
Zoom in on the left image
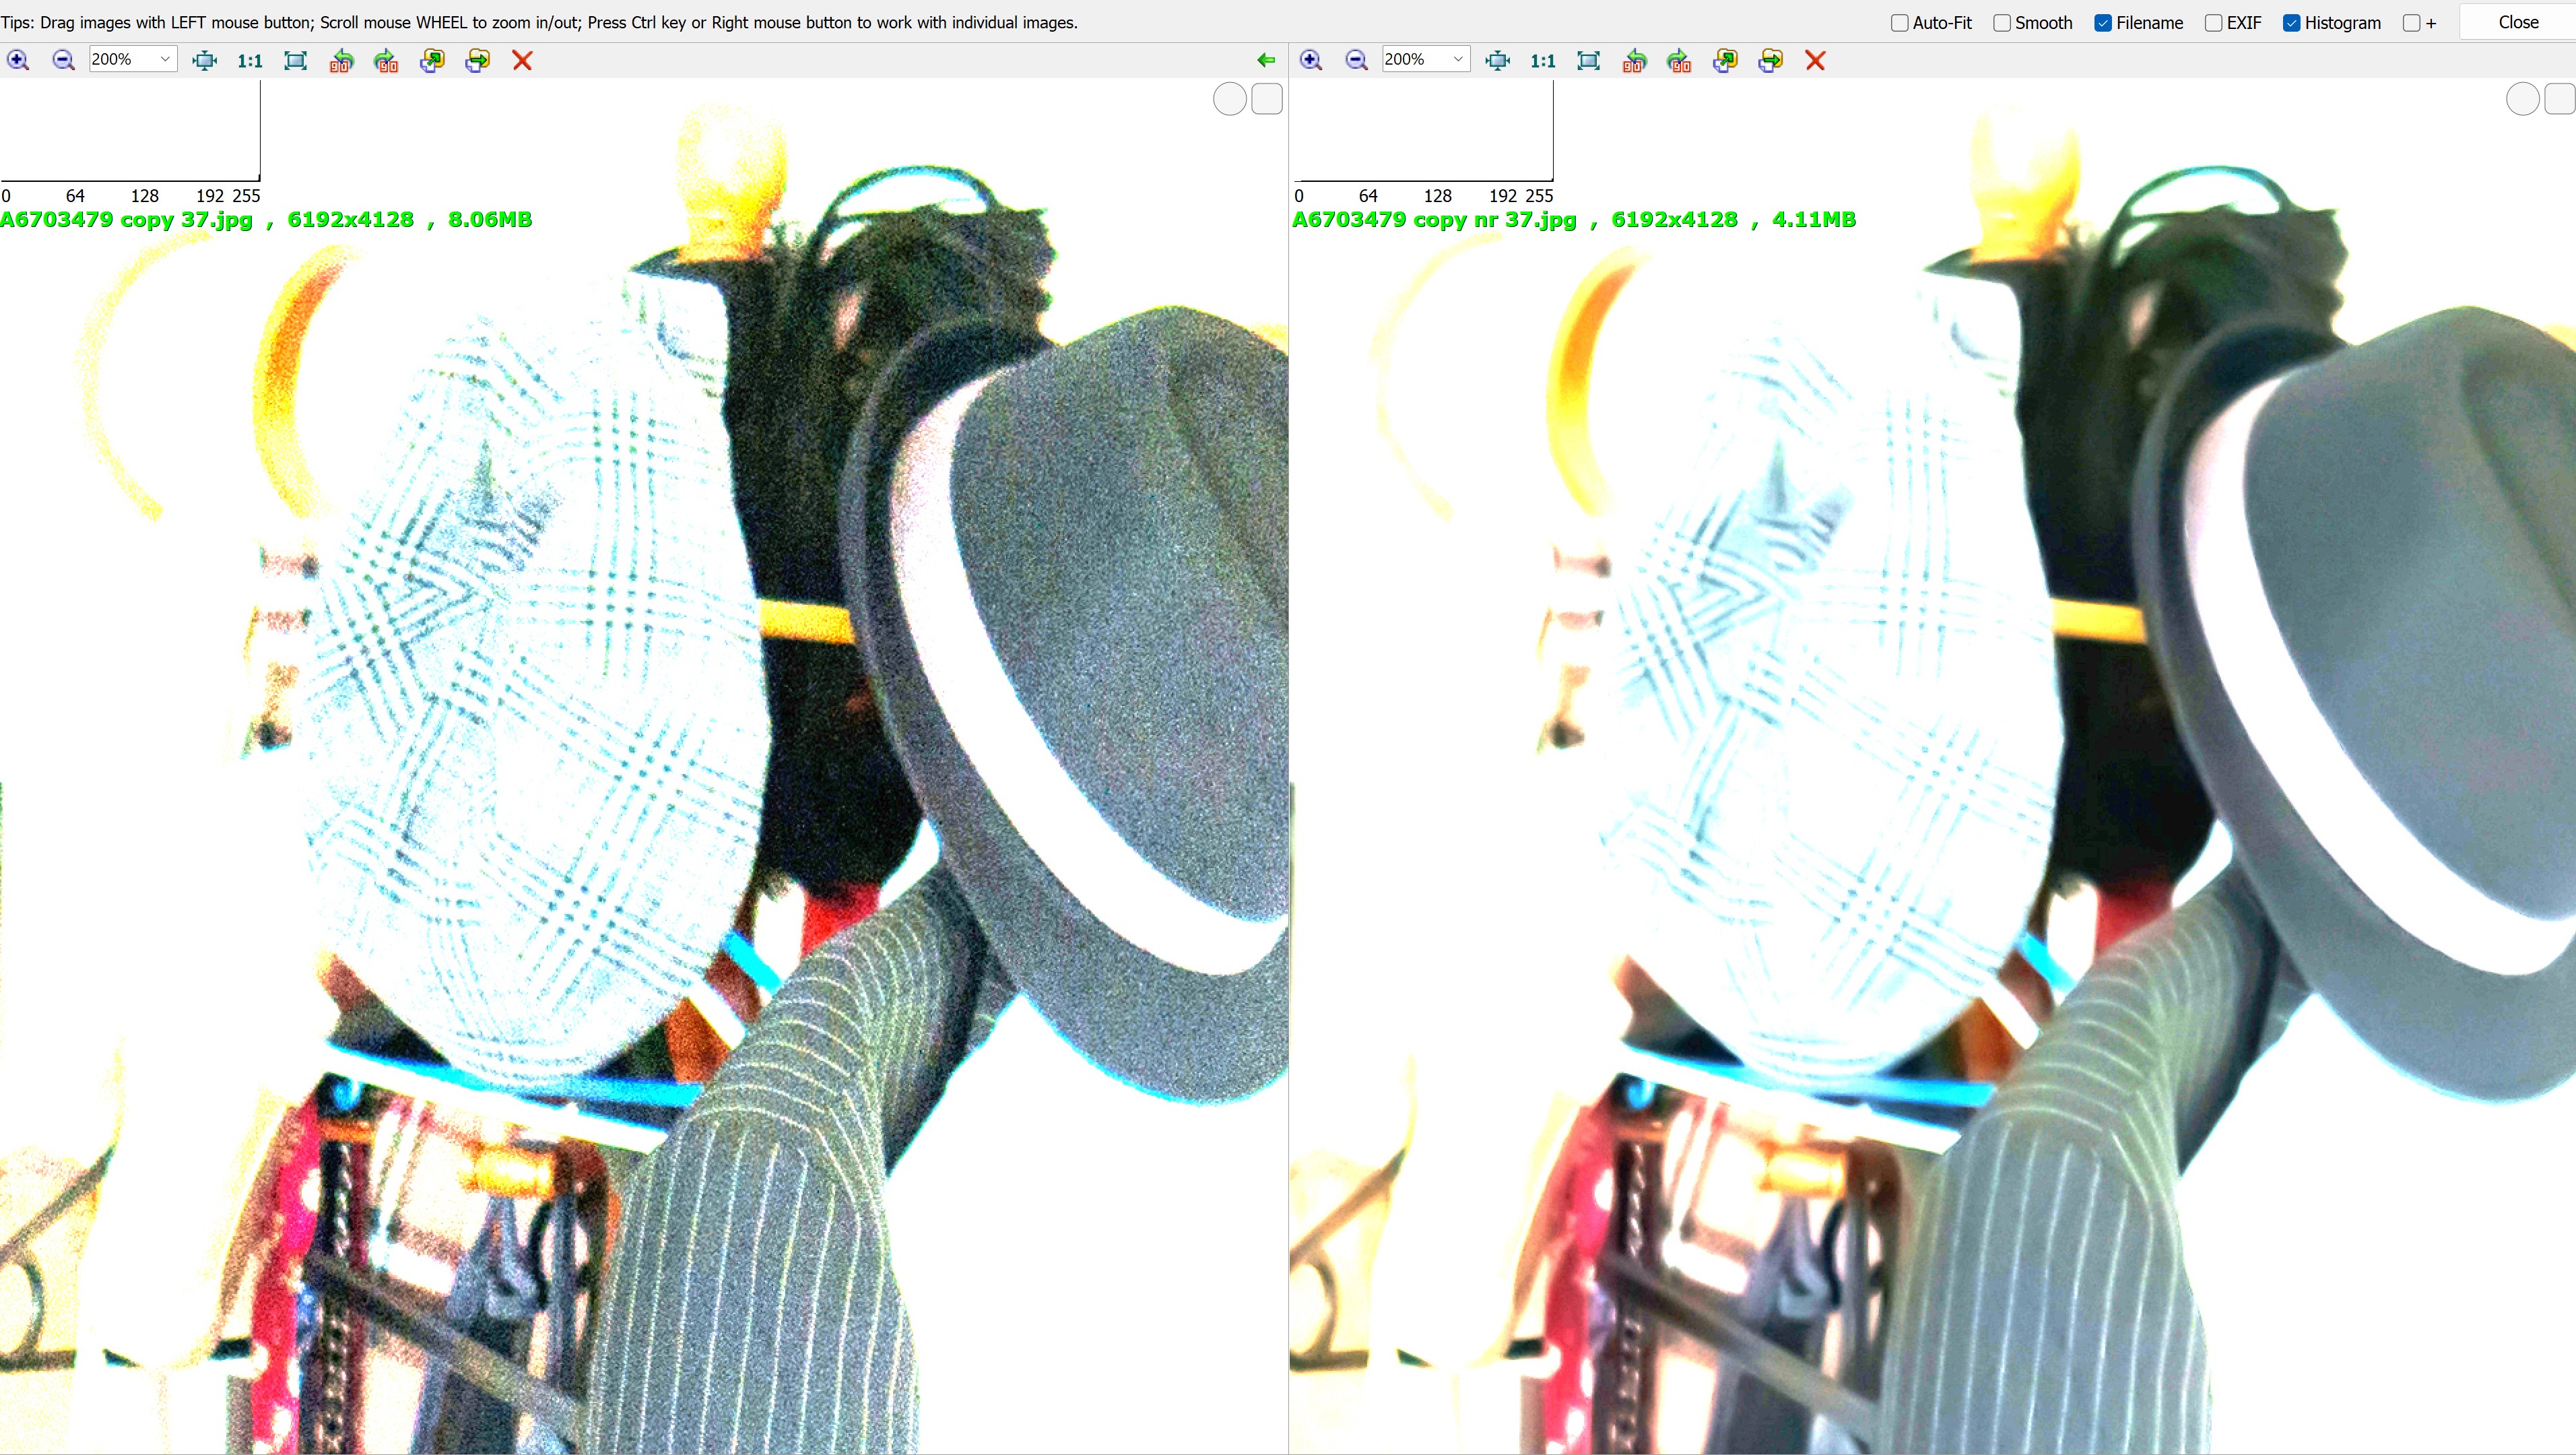(18, 60)
